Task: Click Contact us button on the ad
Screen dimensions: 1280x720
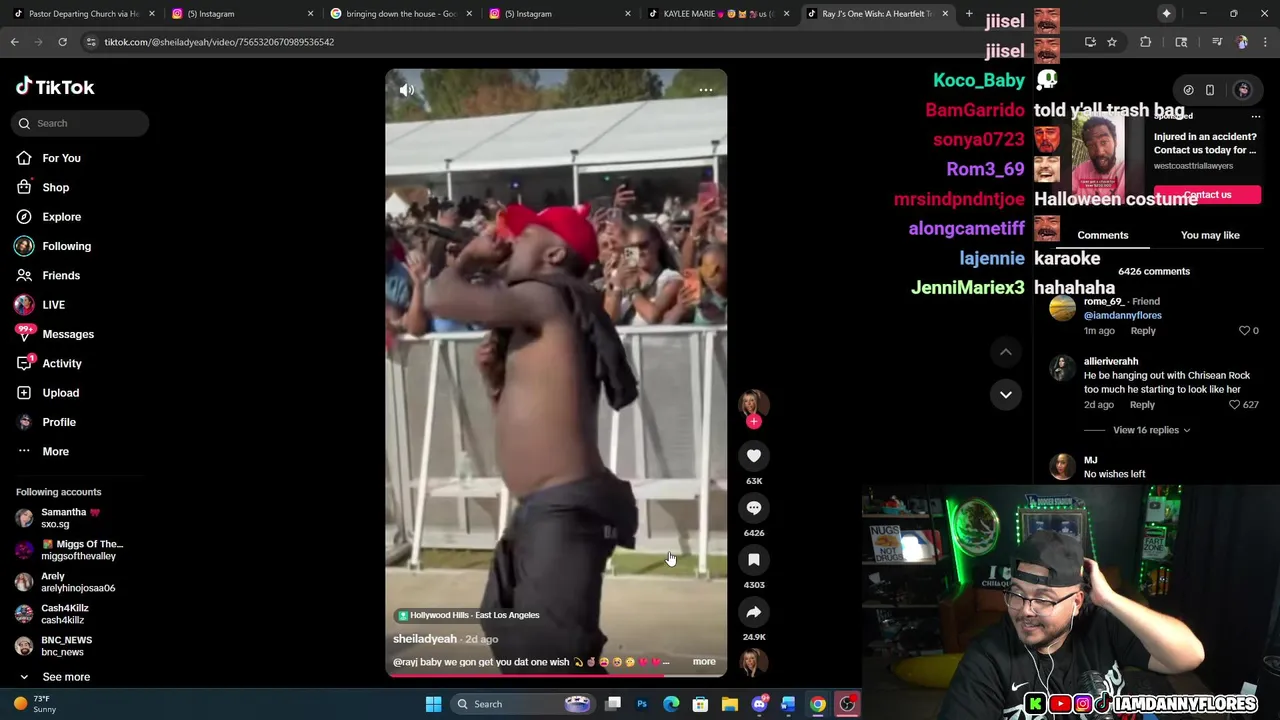Action: pos(1207,195)
